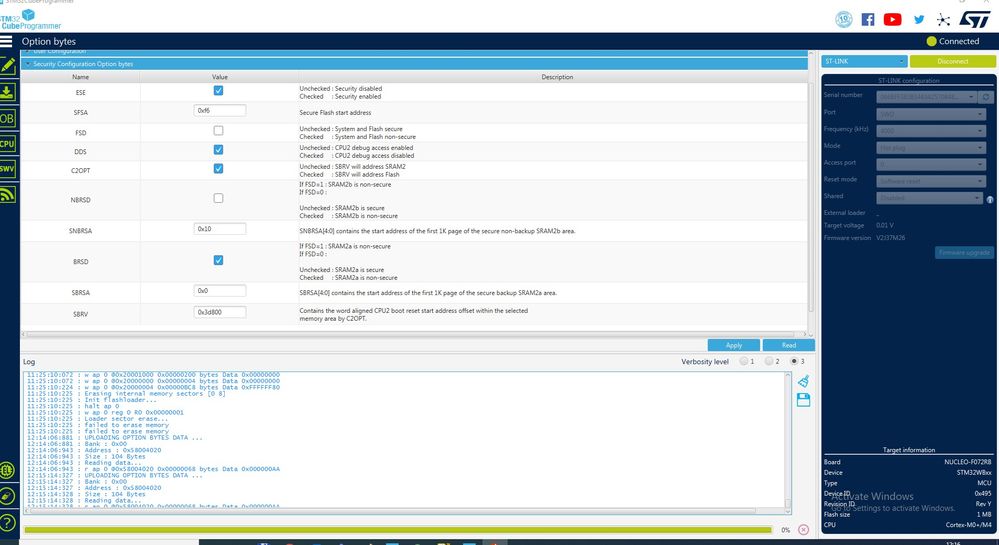Toggle the C2OPT checkbox
999x545 pixels.
click(219, 169)
